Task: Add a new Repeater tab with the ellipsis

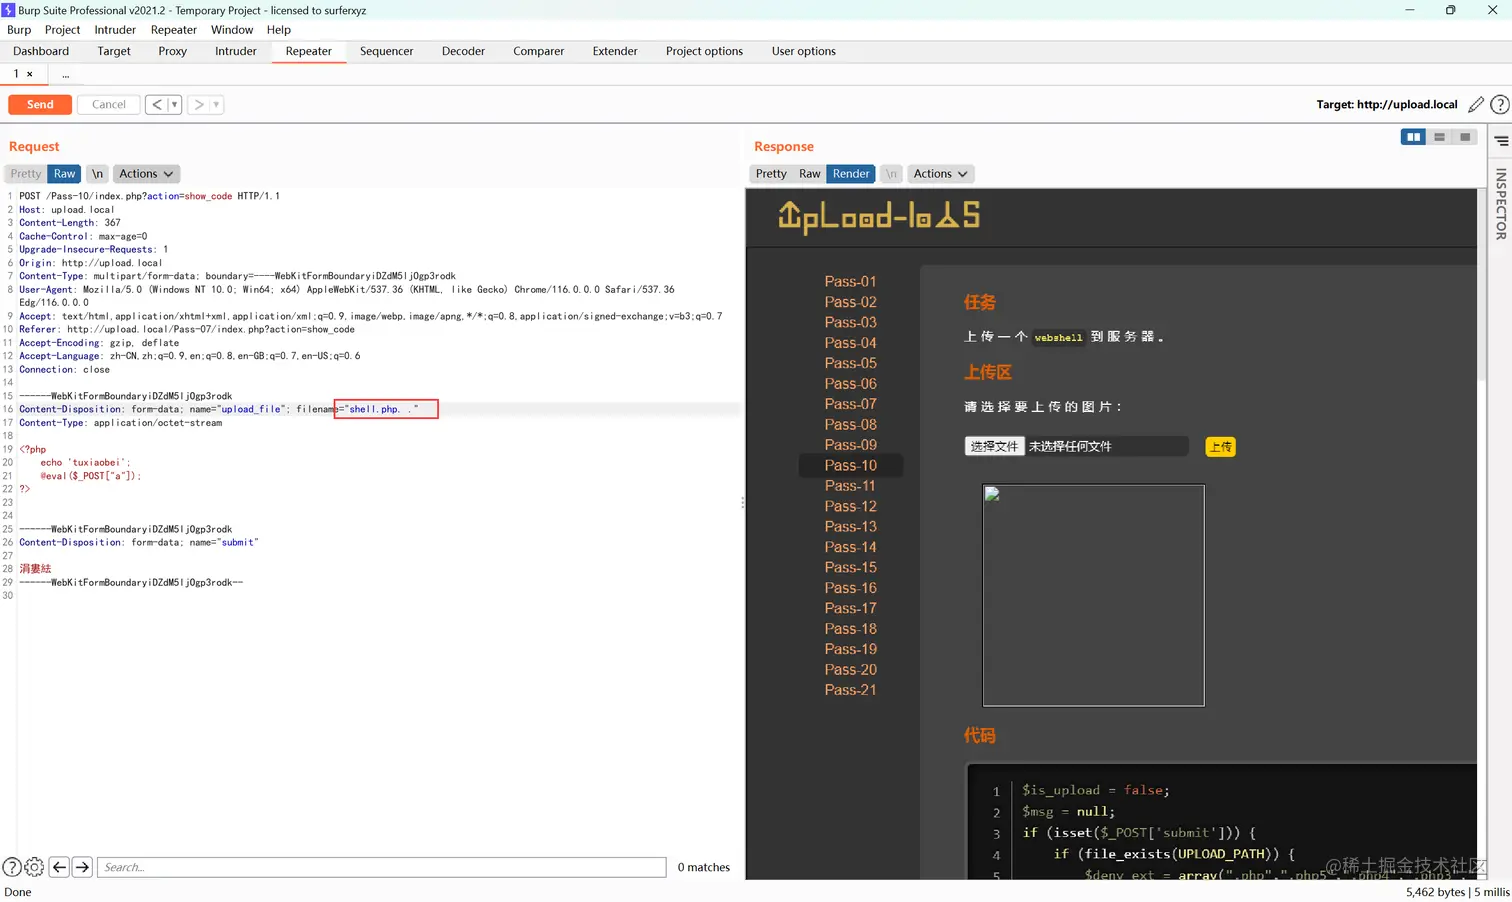Action: (66, 74)
